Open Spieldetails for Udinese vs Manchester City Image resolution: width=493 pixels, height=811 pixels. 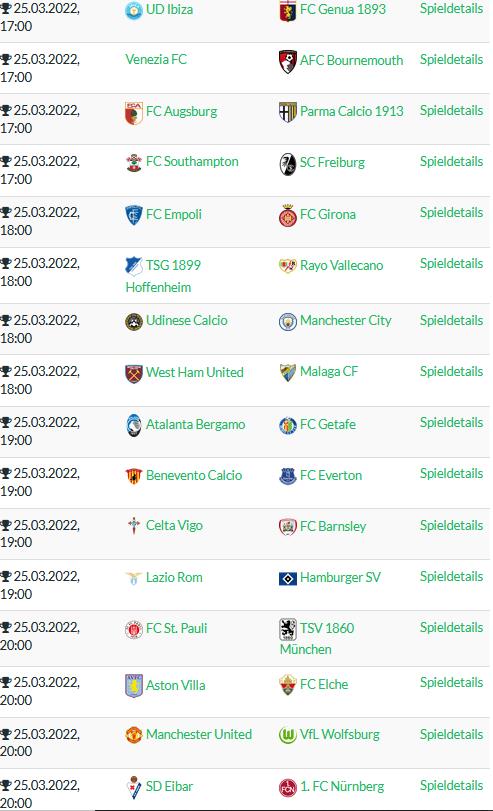tap(451, 321)
